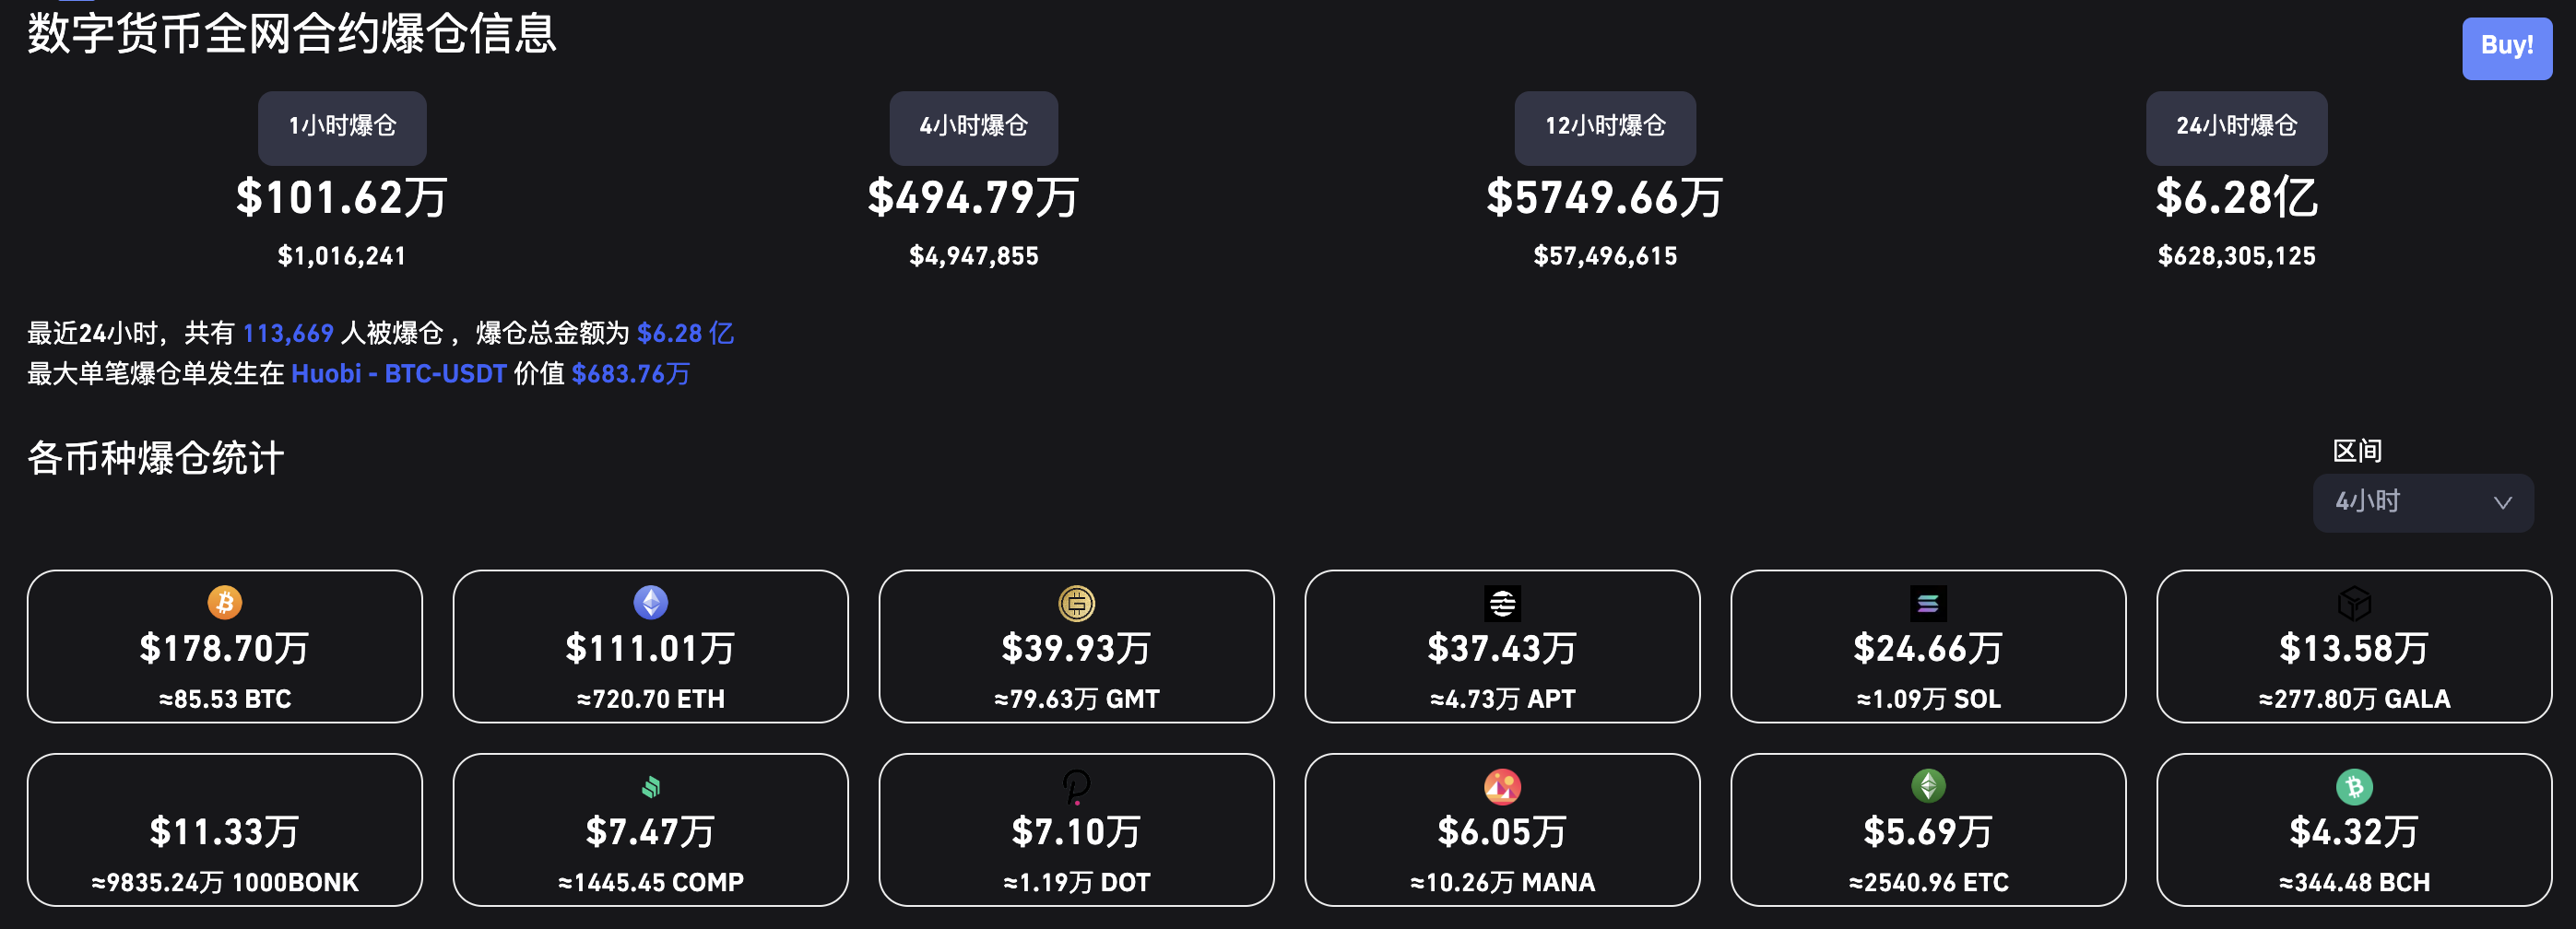Image resolution: width=2576 pixels, height=929 pixels.
Task: Click the GALA cube icon
Action: (2354, 603)
